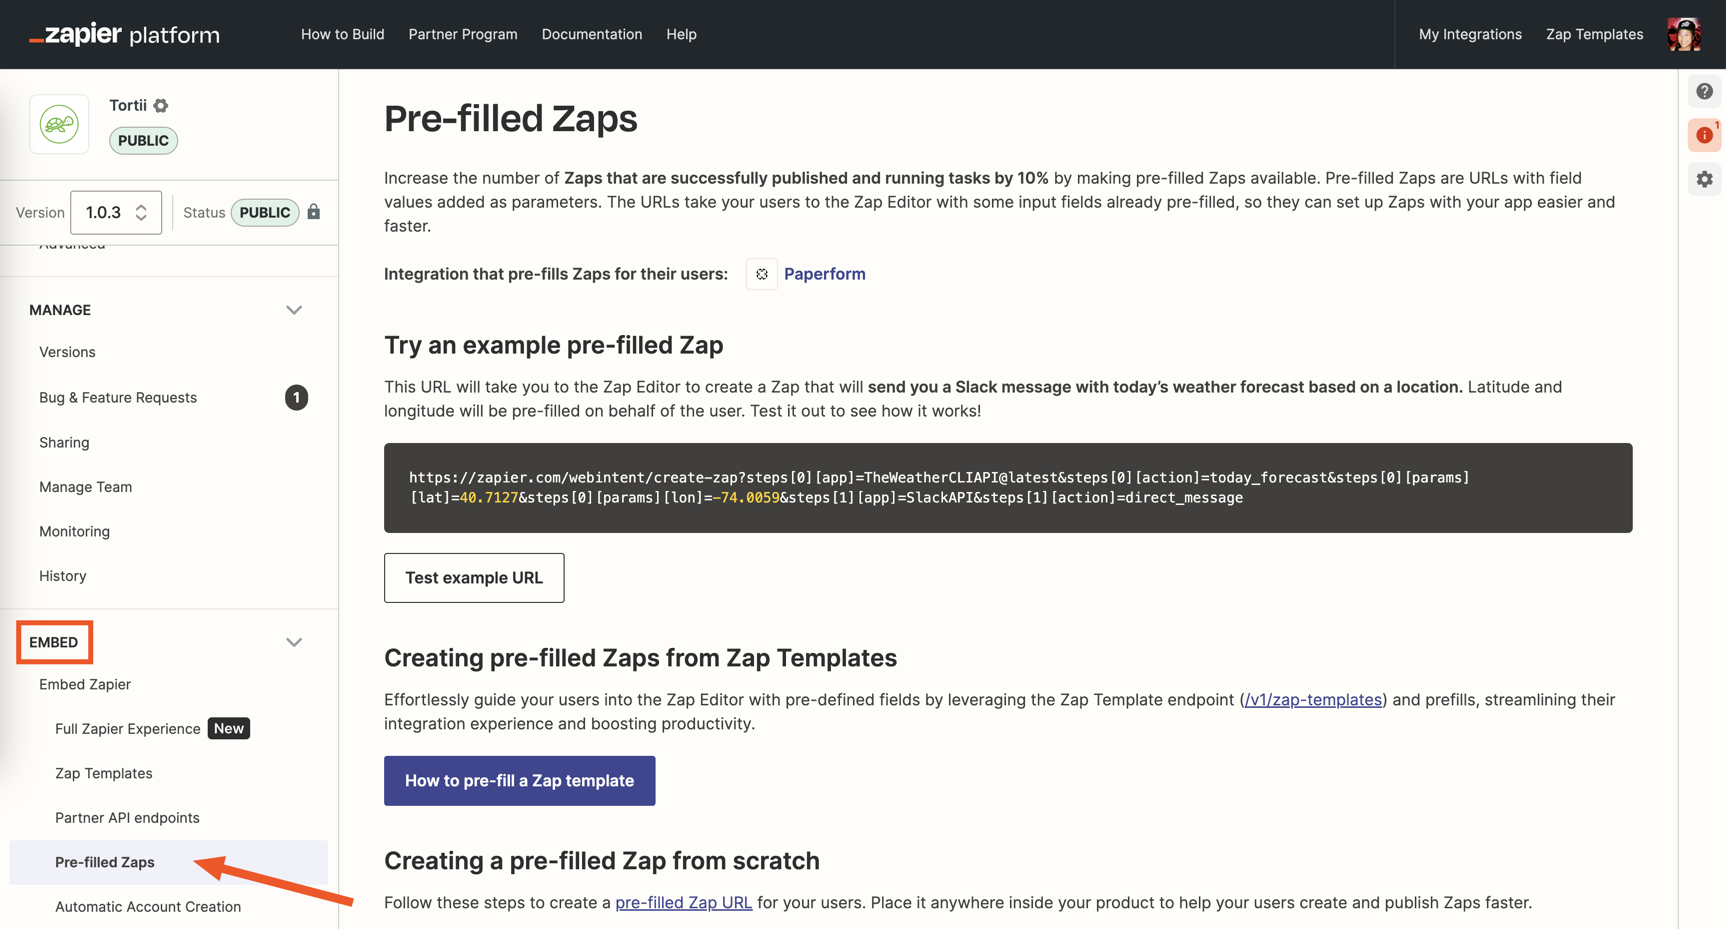1726x929 pixels.
Task: Click the gear icon beside Tortii
Action: click(x=161, y=105)
